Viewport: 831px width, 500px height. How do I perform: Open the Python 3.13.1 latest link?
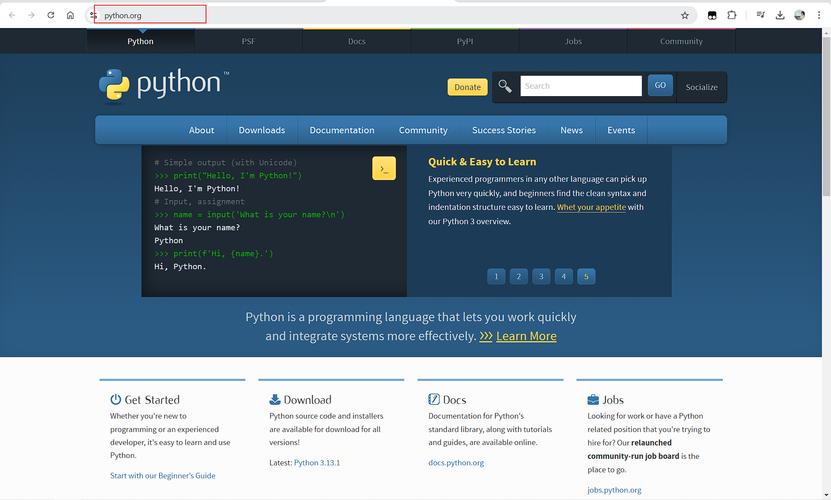pos(317,463)
